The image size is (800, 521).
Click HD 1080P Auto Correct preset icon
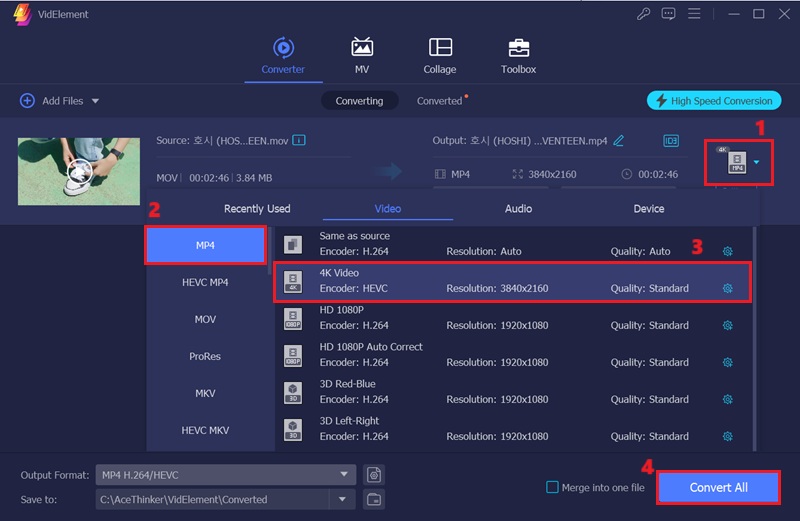[x=293, y=356]
